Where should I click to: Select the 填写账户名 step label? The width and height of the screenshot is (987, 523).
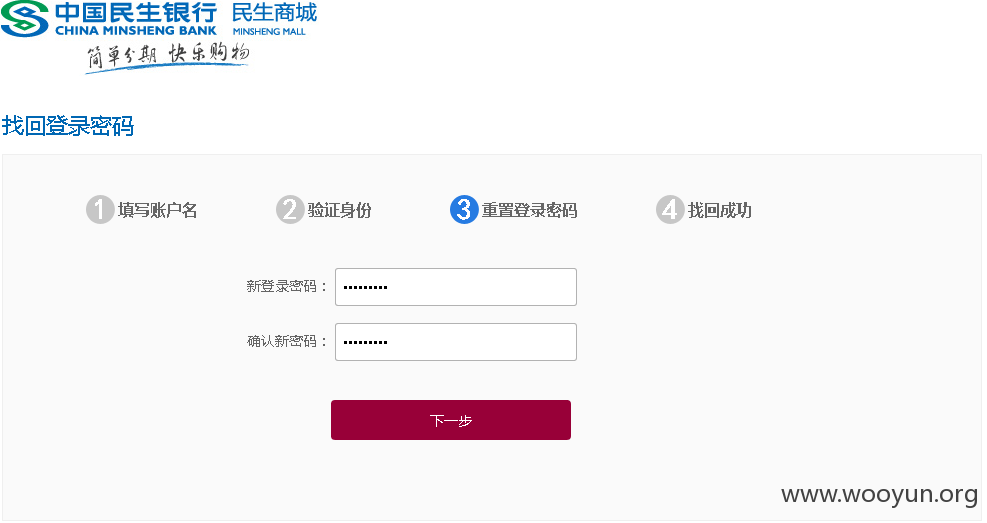(157, 210)
